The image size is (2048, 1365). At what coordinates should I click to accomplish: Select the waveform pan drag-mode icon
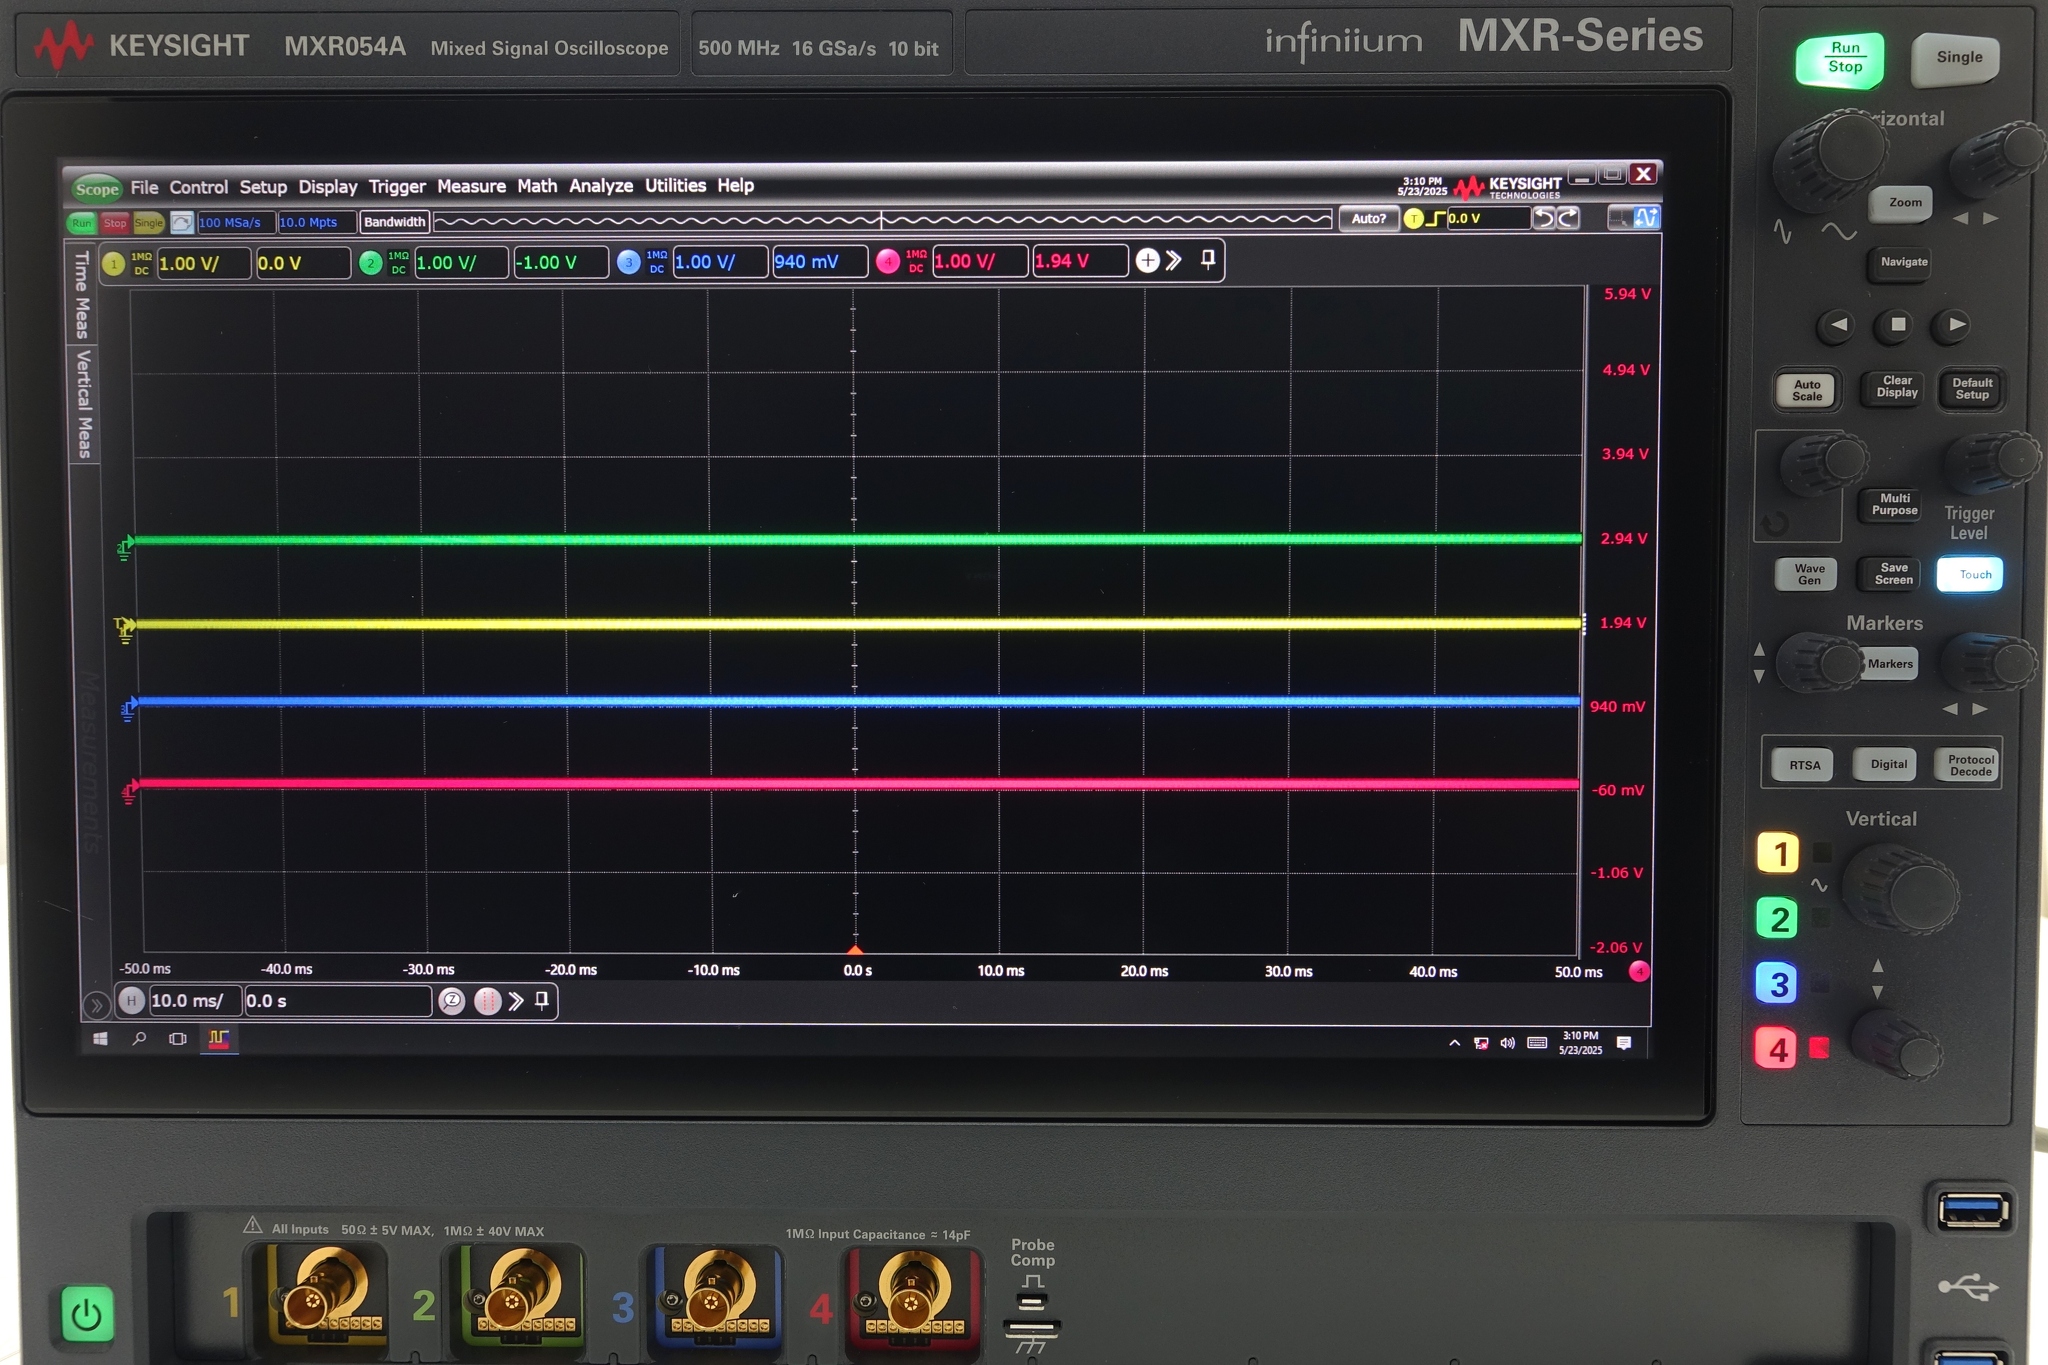pyautogui.click(x=1646, y=218)
